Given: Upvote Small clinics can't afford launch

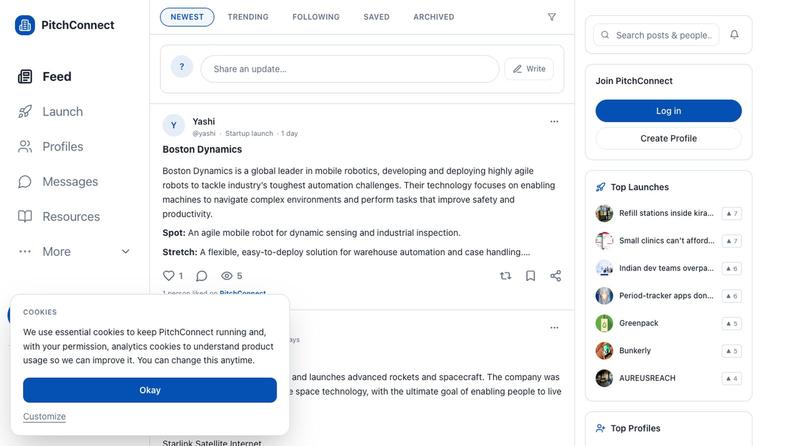Looking at the screenshot, I should (x=732, y=241).
